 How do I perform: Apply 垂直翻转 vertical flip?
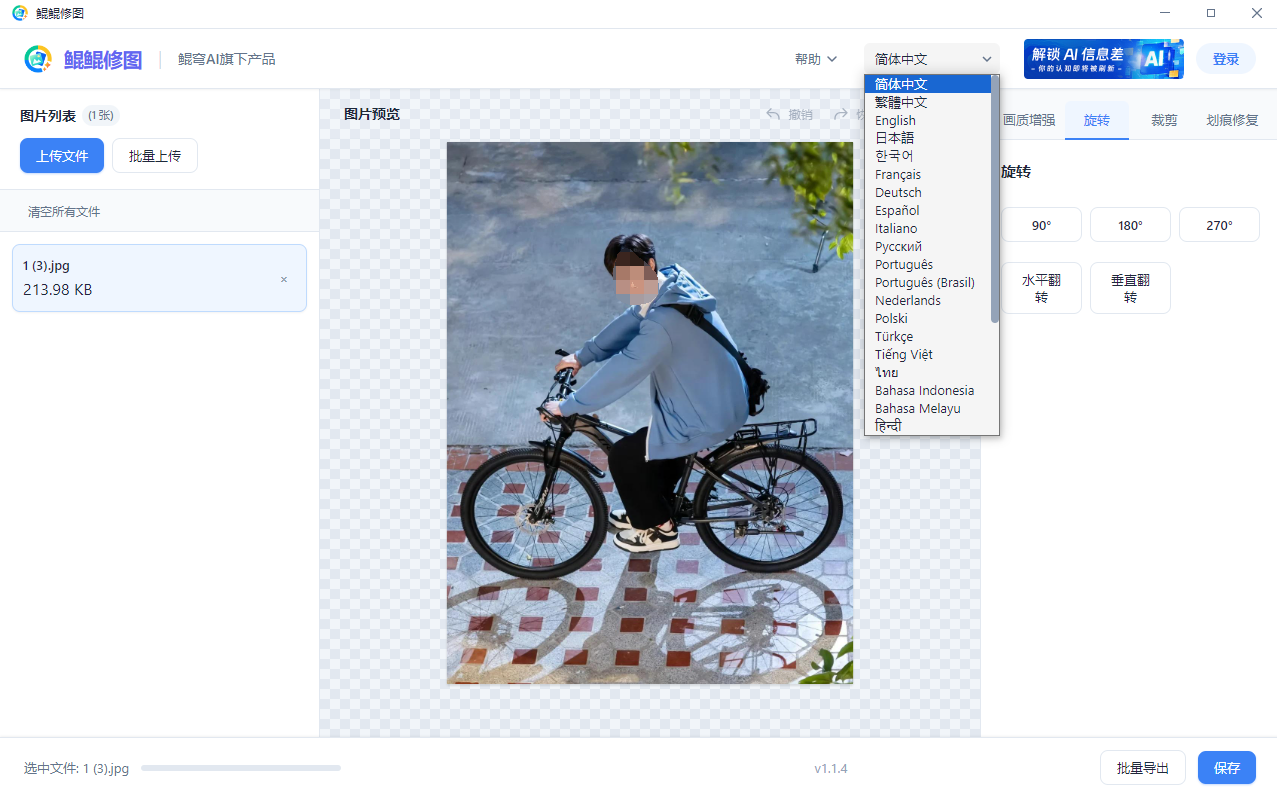[1130, 288]
